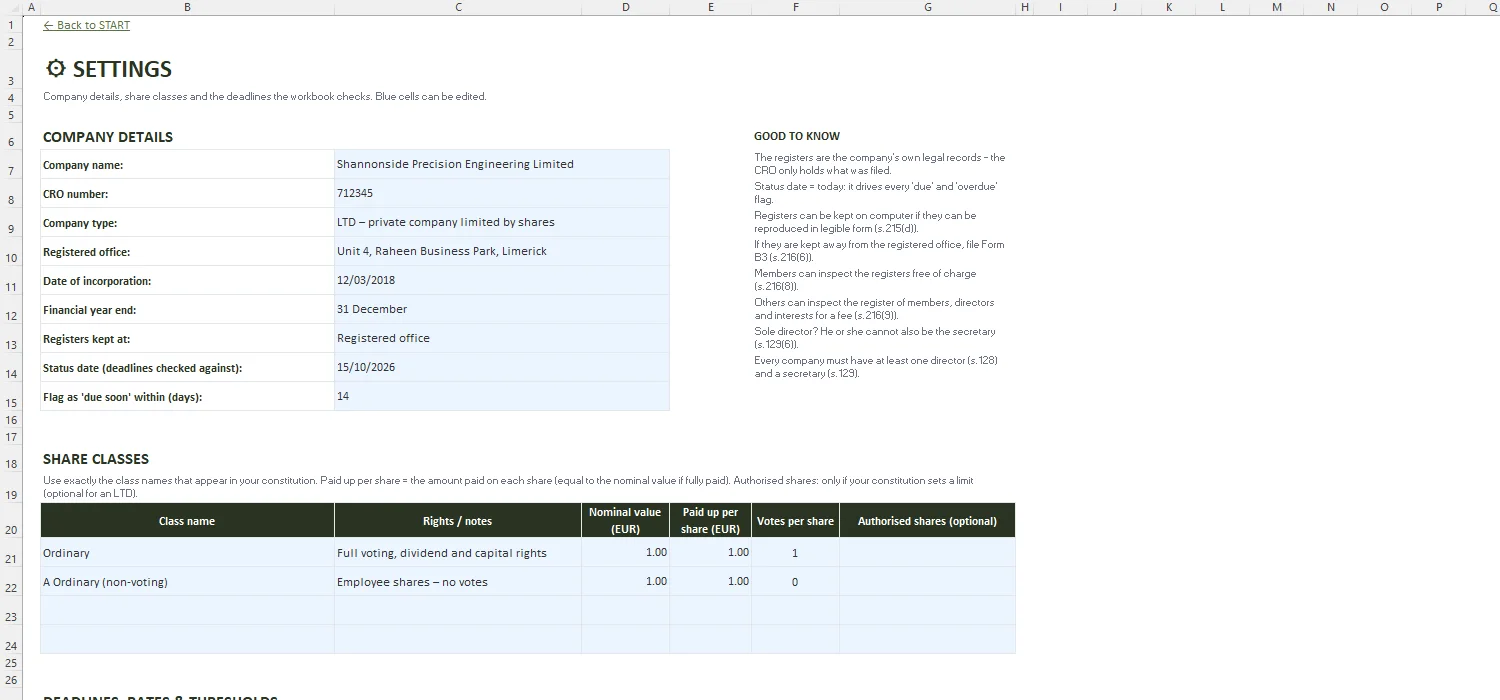The image size is (1500, 700).
Task: Select the due soon days value 14
Action: point(501,396)
